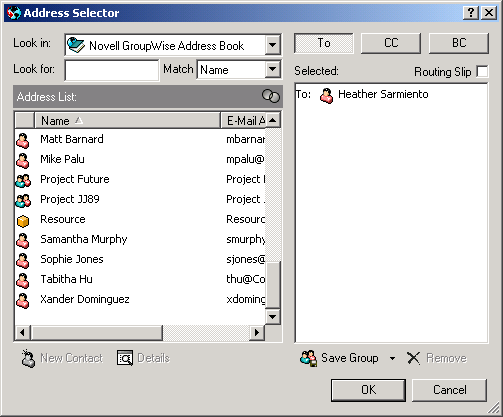Click the To button
The height and width of the screenshot is (417, 503).
324,43
